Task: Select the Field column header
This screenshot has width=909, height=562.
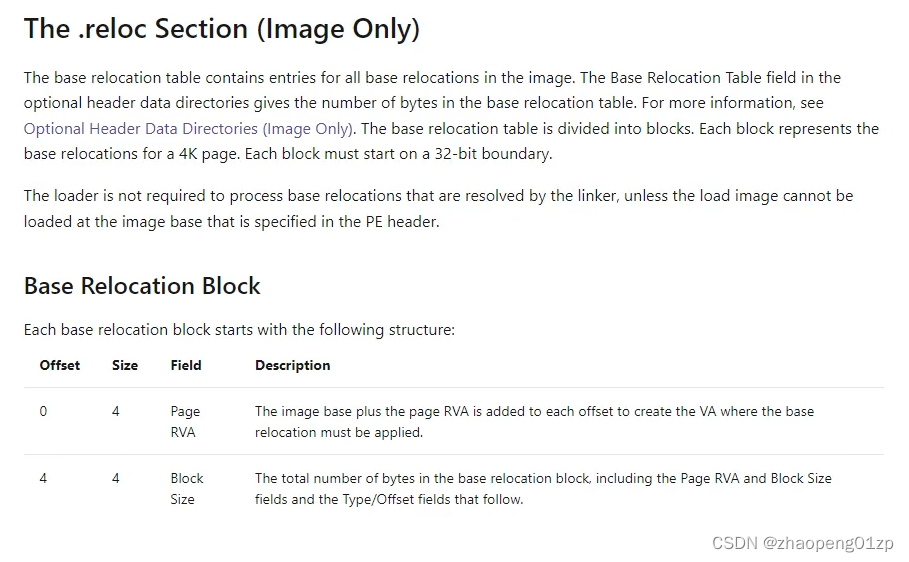Action: [x=186, y=365]
